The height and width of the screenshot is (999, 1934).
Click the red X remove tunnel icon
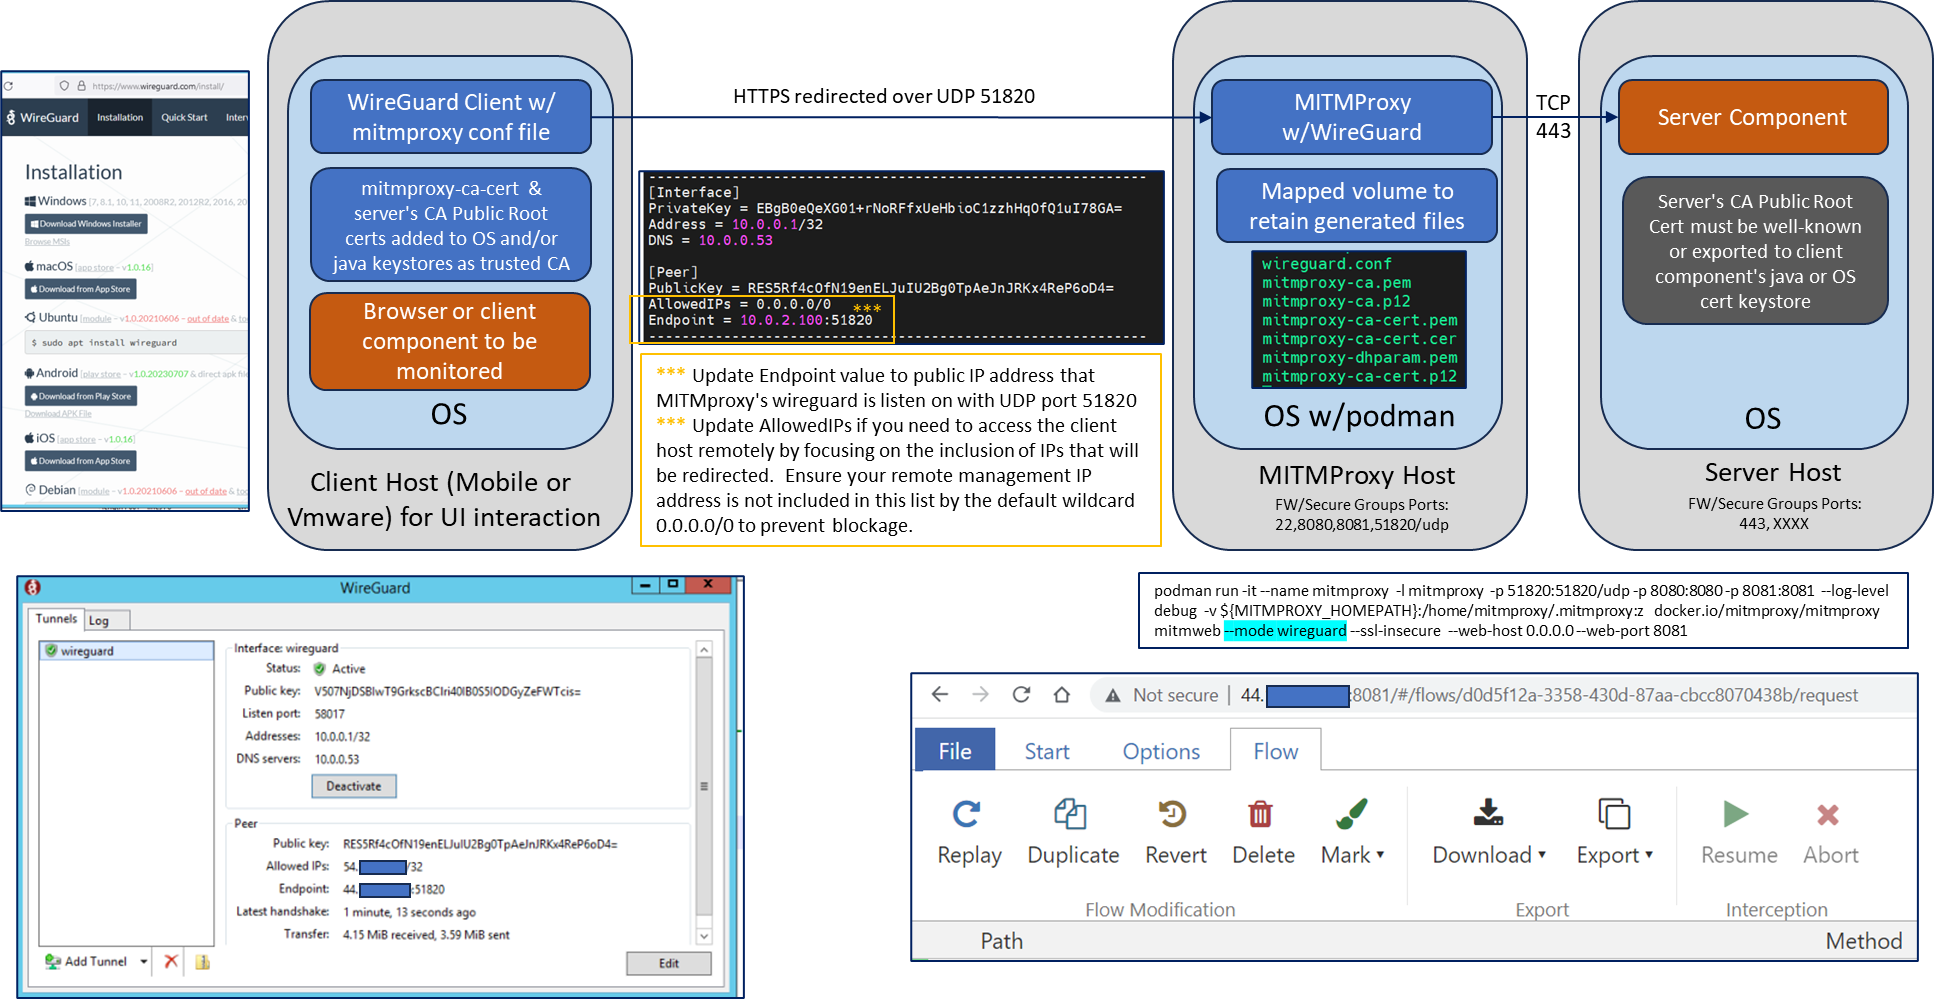pos(171,961)
